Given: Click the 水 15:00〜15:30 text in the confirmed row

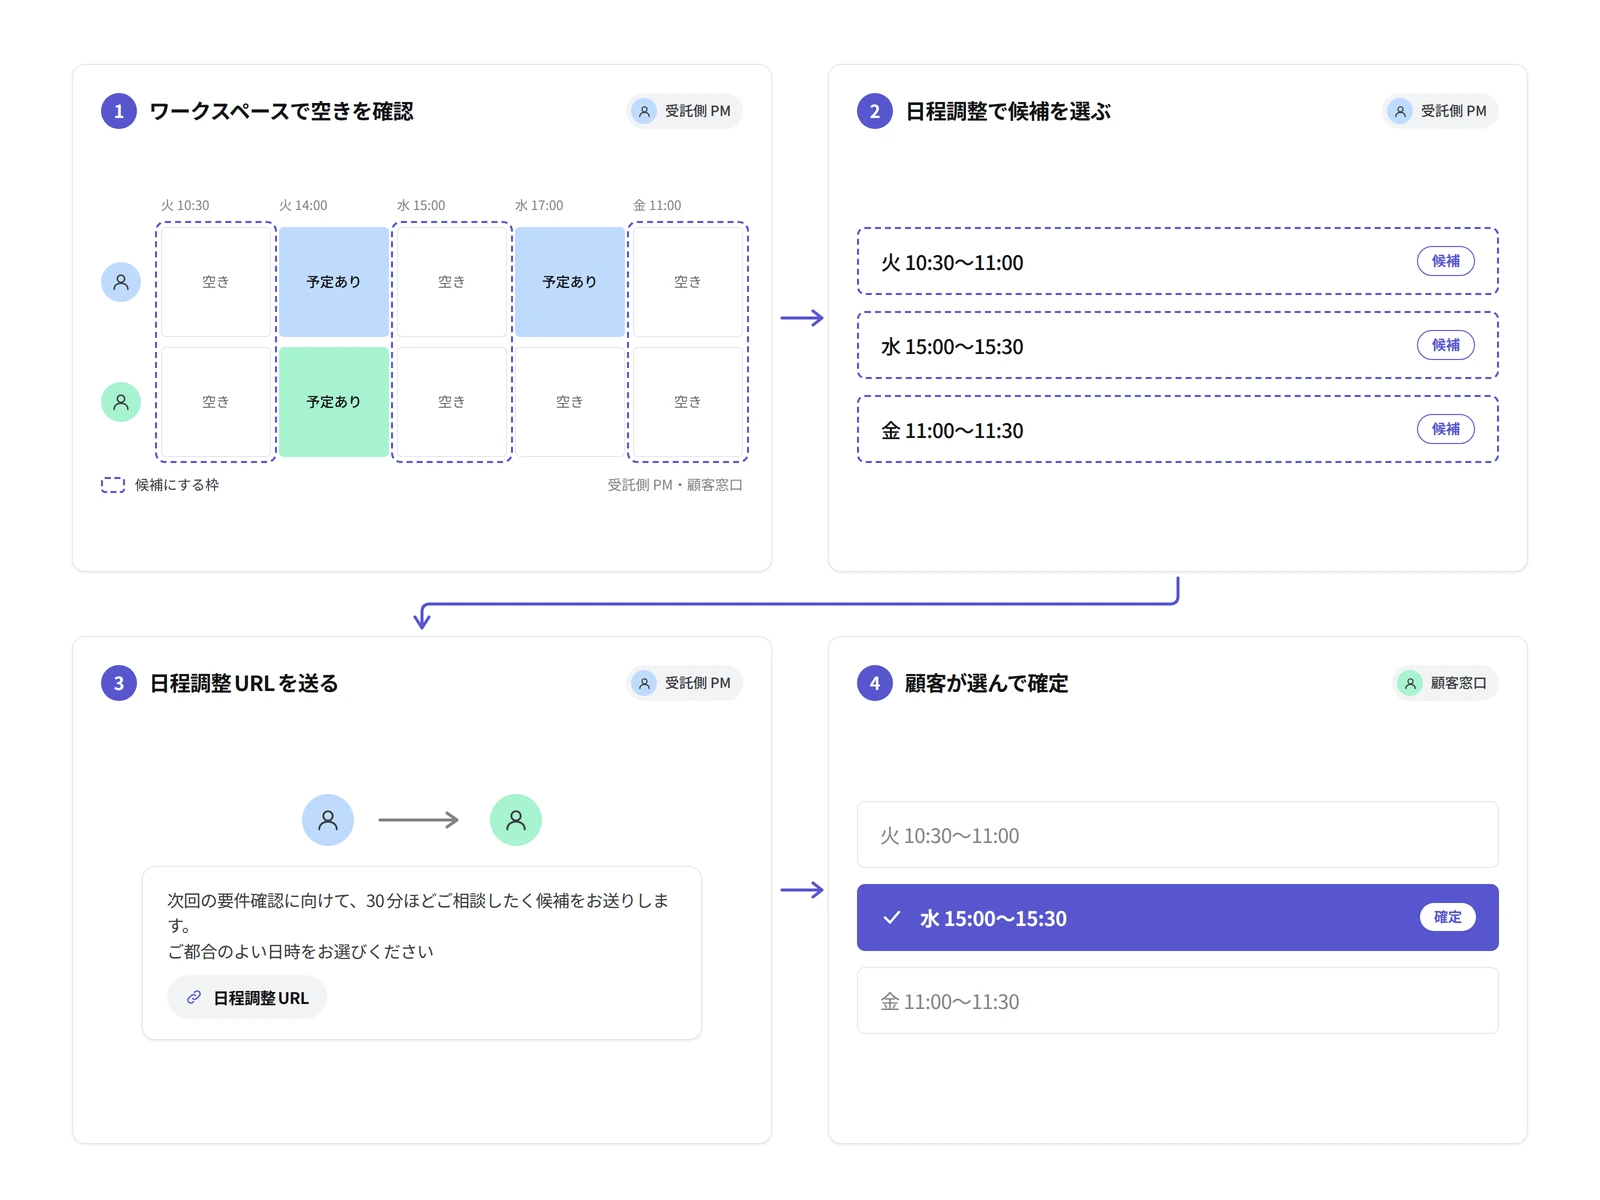Looking at the screenshot, I should click(993, 918).
